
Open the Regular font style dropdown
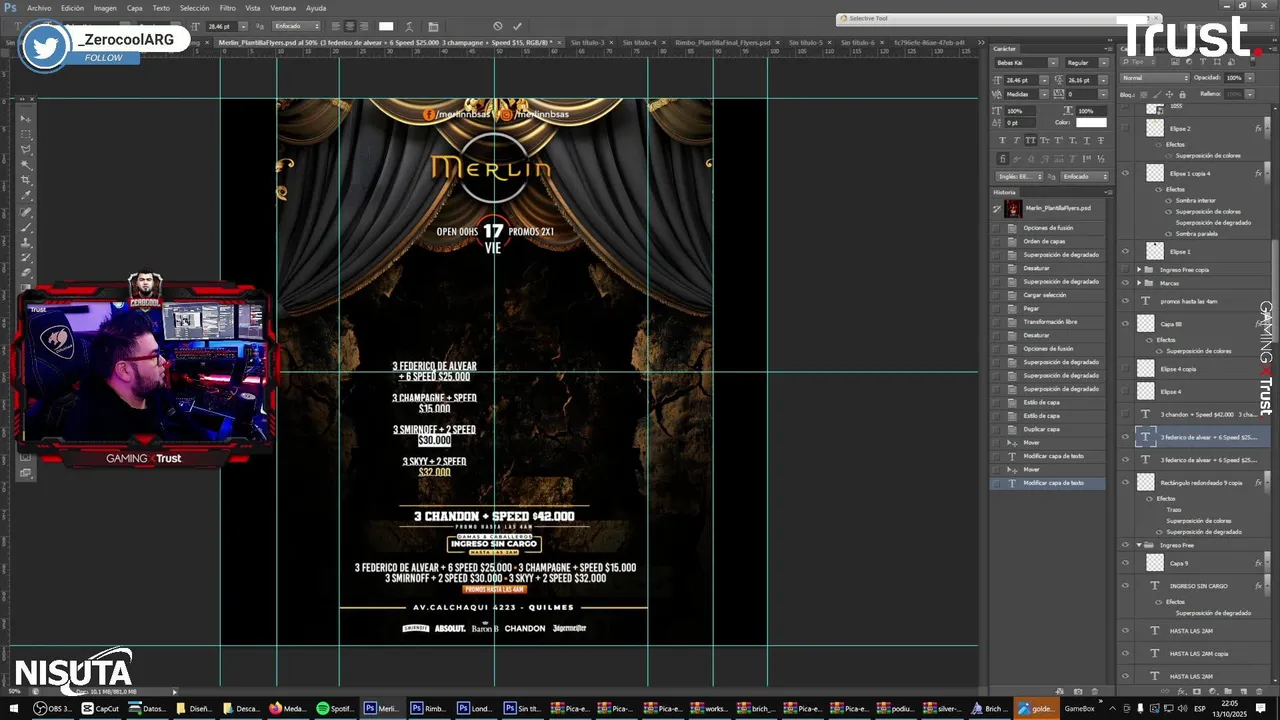pyautogui.click(x=1104, y=63)
